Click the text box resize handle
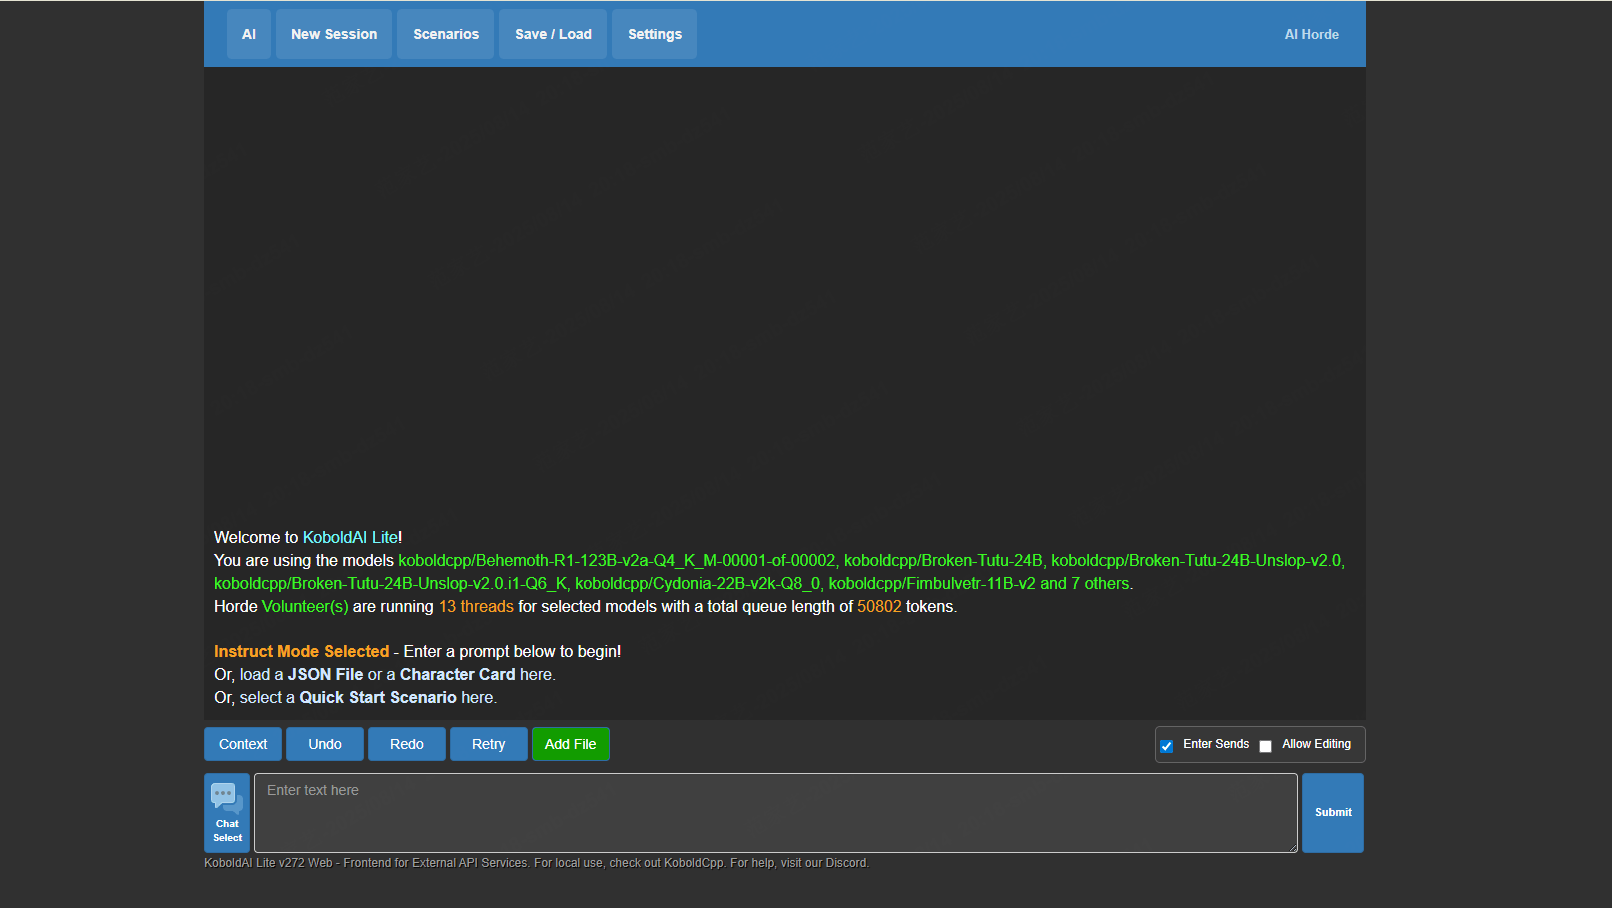The height and width of the screenshot is (908, 1612). click(x=1292, y=847)
